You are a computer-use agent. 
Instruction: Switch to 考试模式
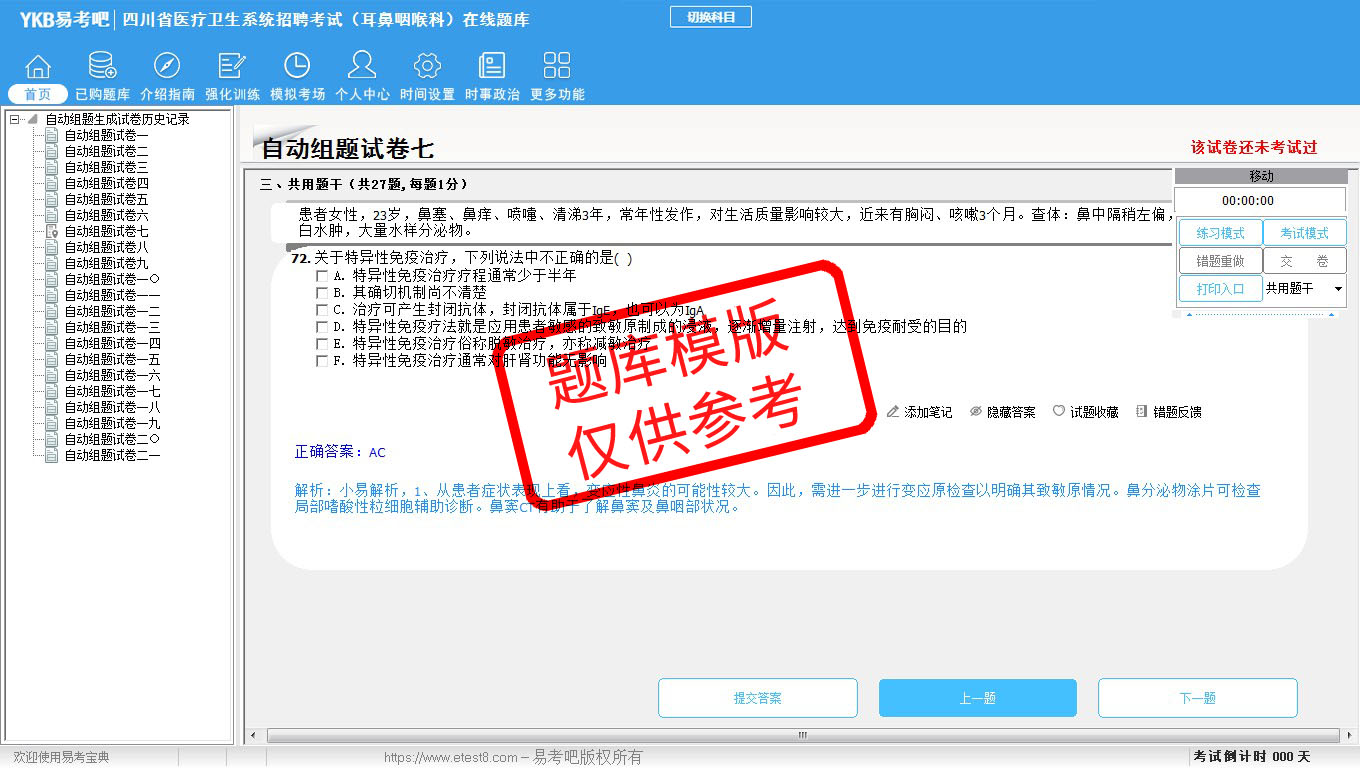(1304, 233)
